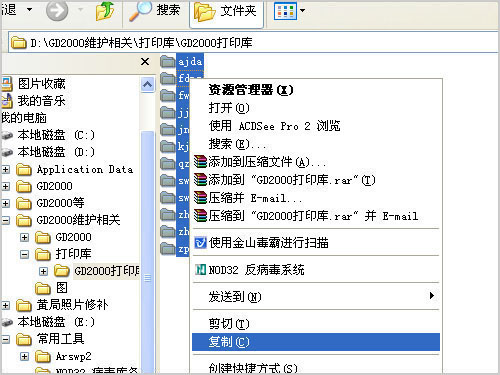Click the Views grid icon
This screenshot has height=375, width=500.
point(285,11)
